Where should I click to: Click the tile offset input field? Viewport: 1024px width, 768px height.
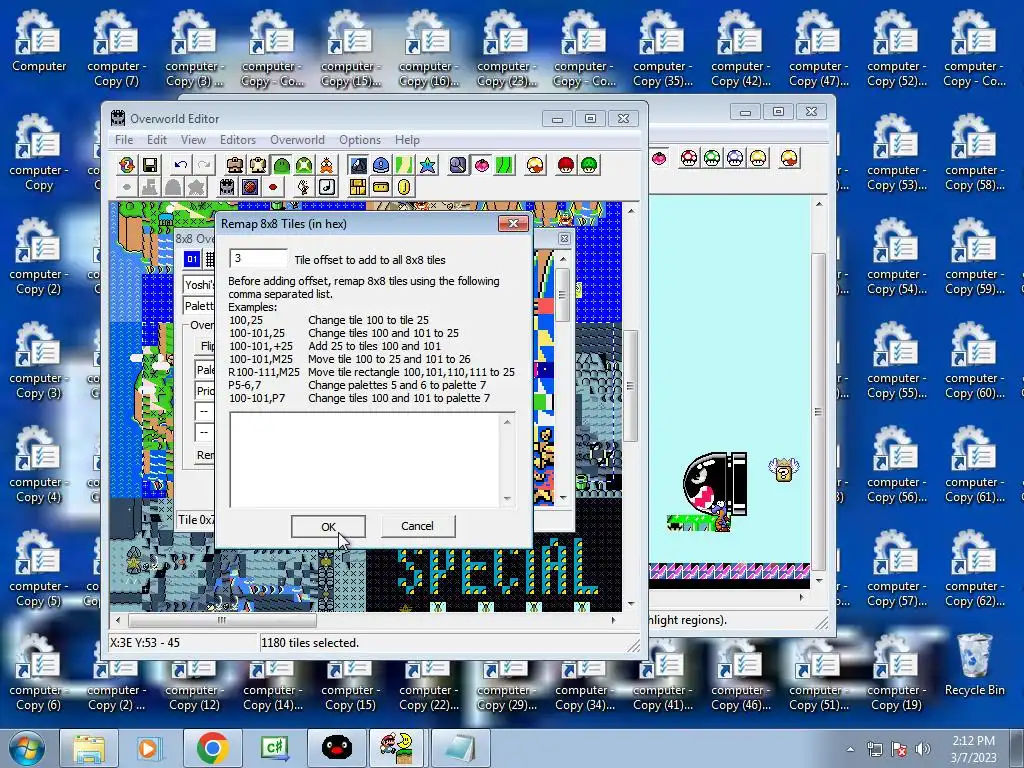pyautogui.click(x=258, y=259)
